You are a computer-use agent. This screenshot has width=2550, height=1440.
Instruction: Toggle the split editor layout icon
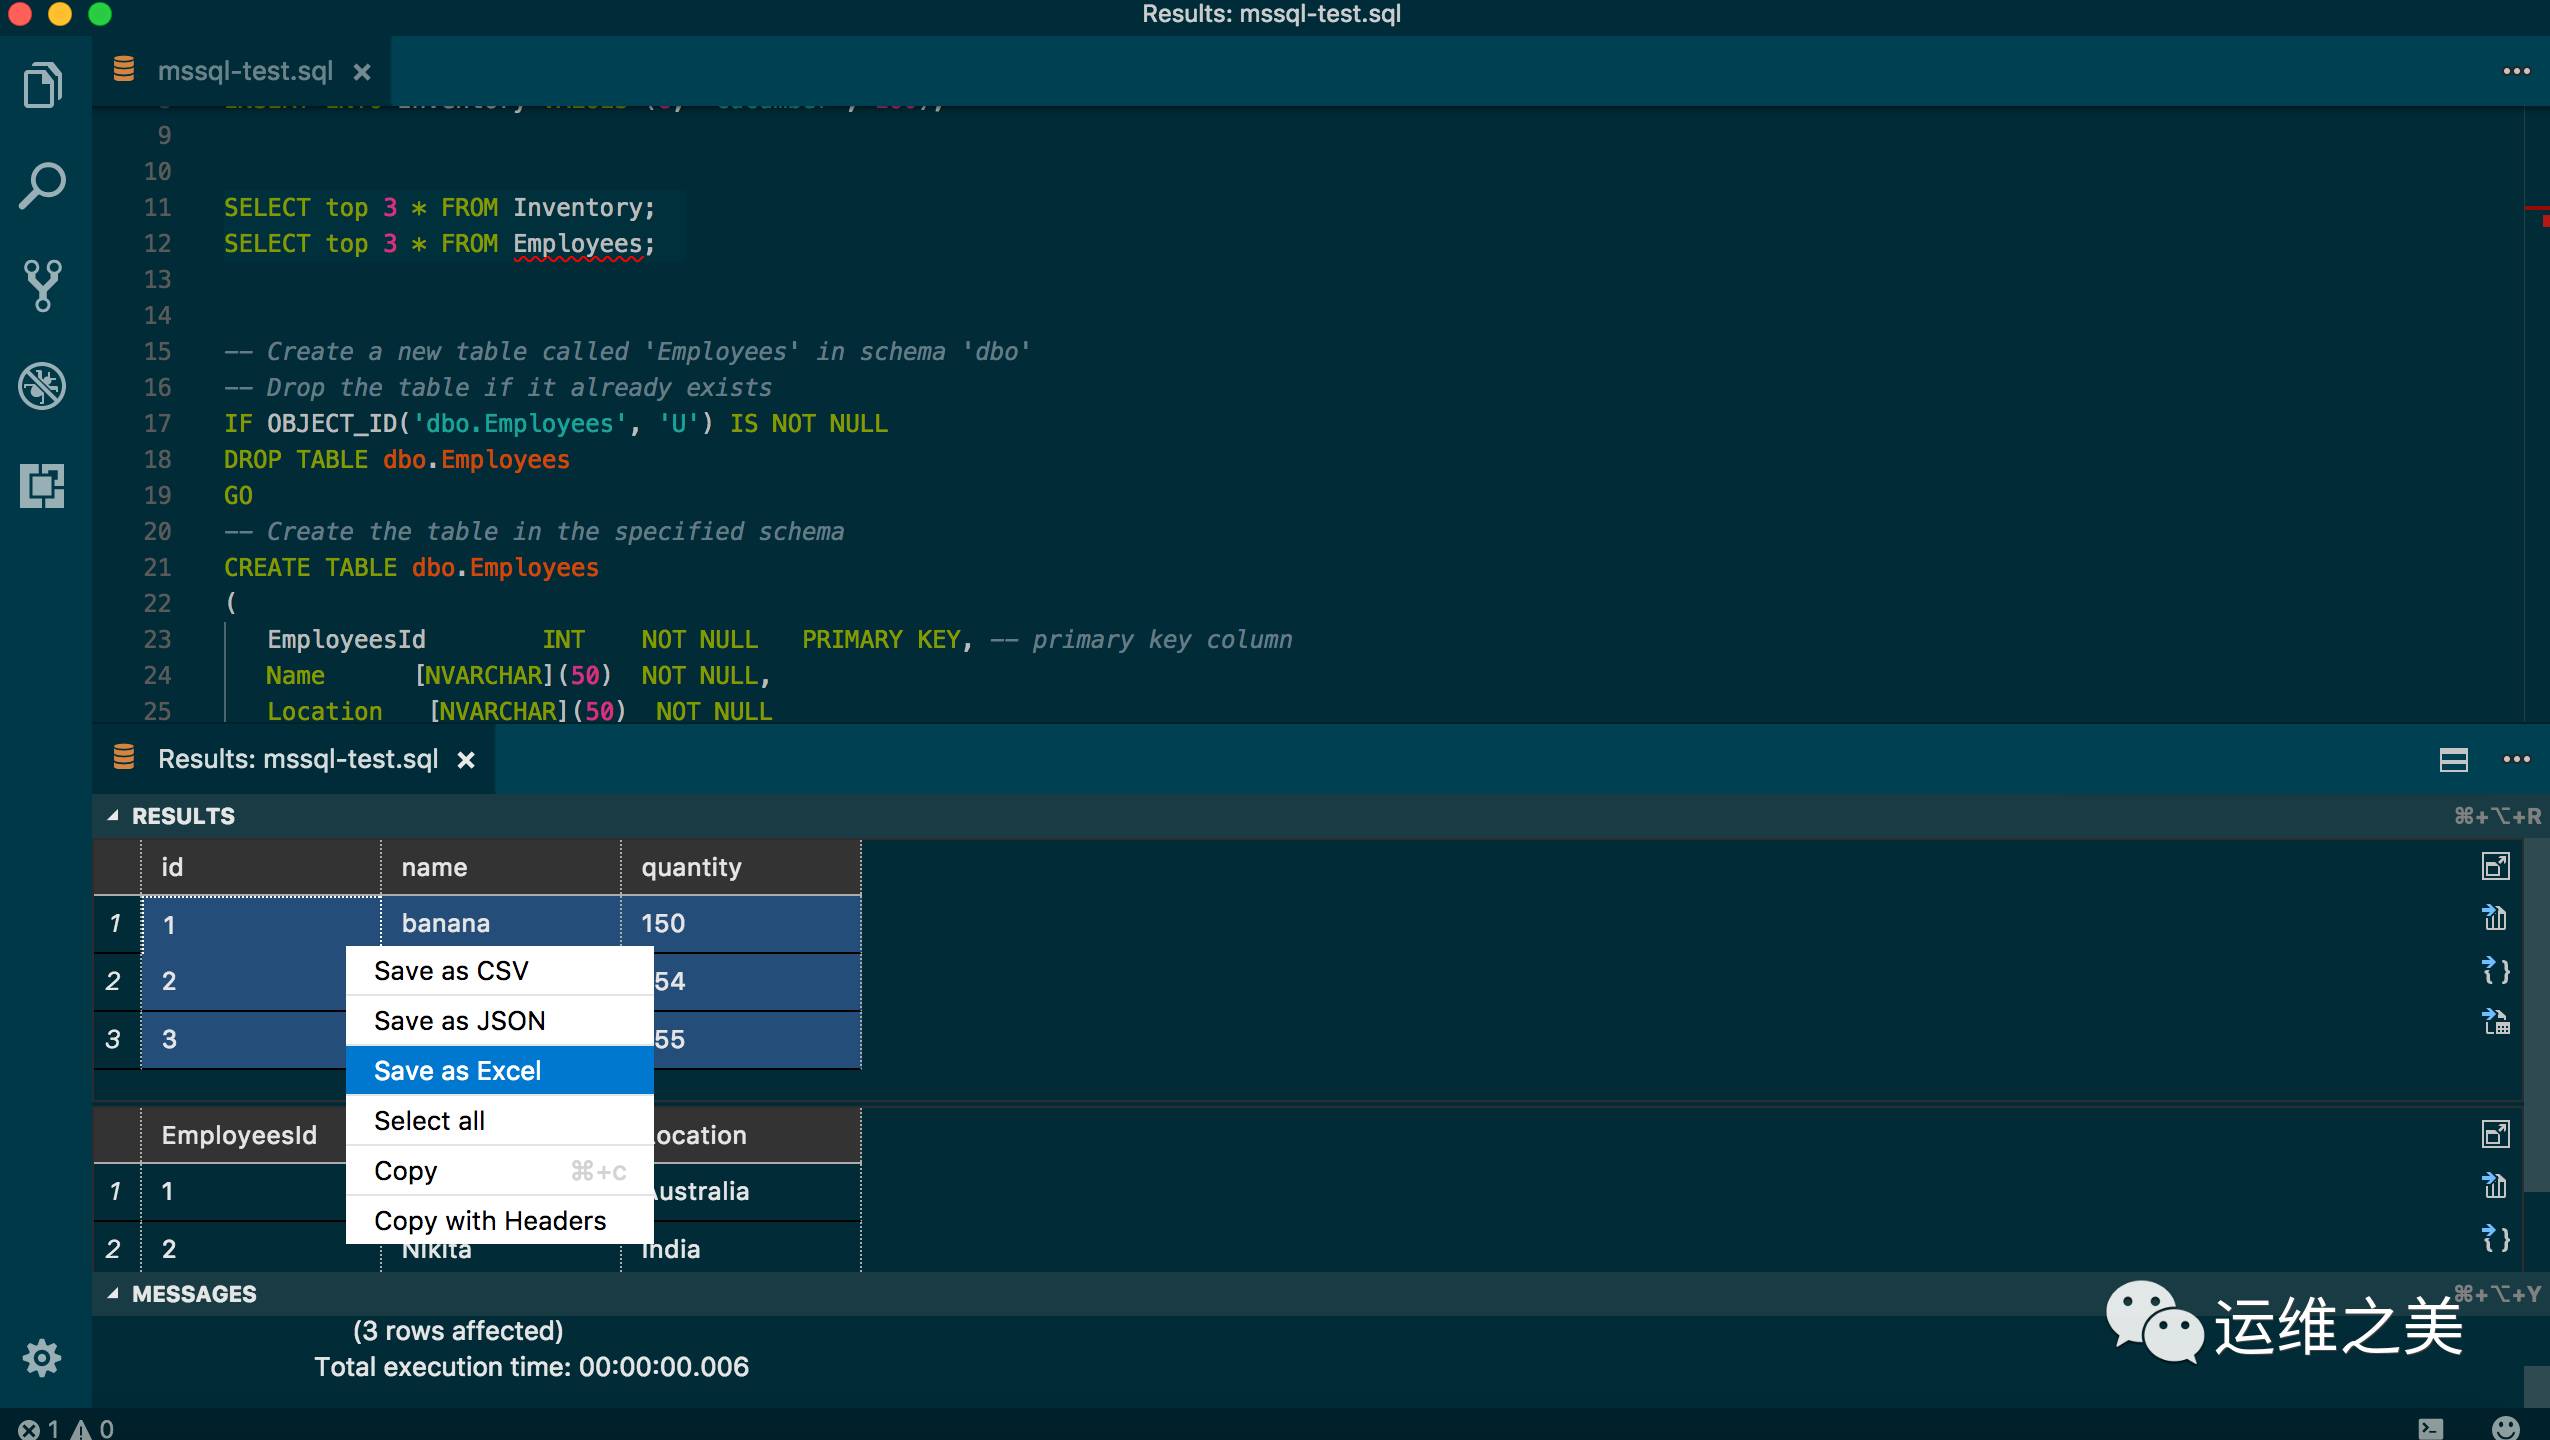[x=2453, y=760]
